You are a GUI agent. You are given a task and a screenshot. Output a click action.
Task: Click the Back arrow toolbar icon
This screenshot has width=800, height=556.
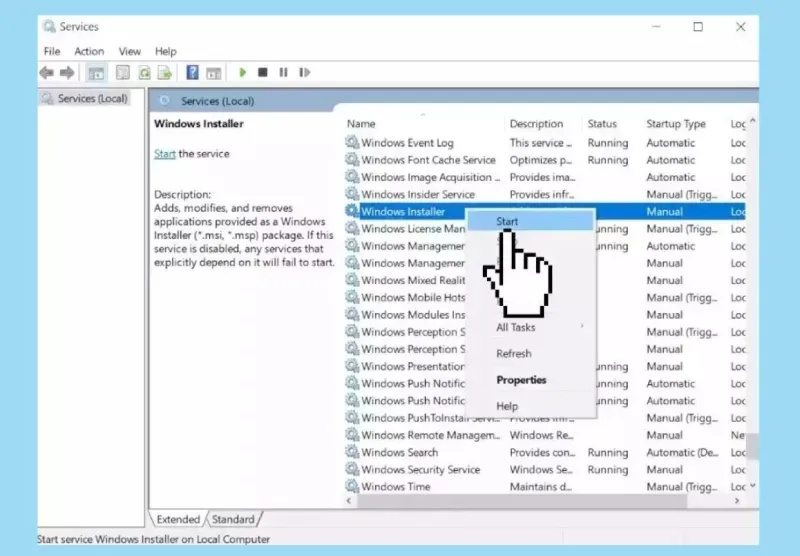pos(47,73)
